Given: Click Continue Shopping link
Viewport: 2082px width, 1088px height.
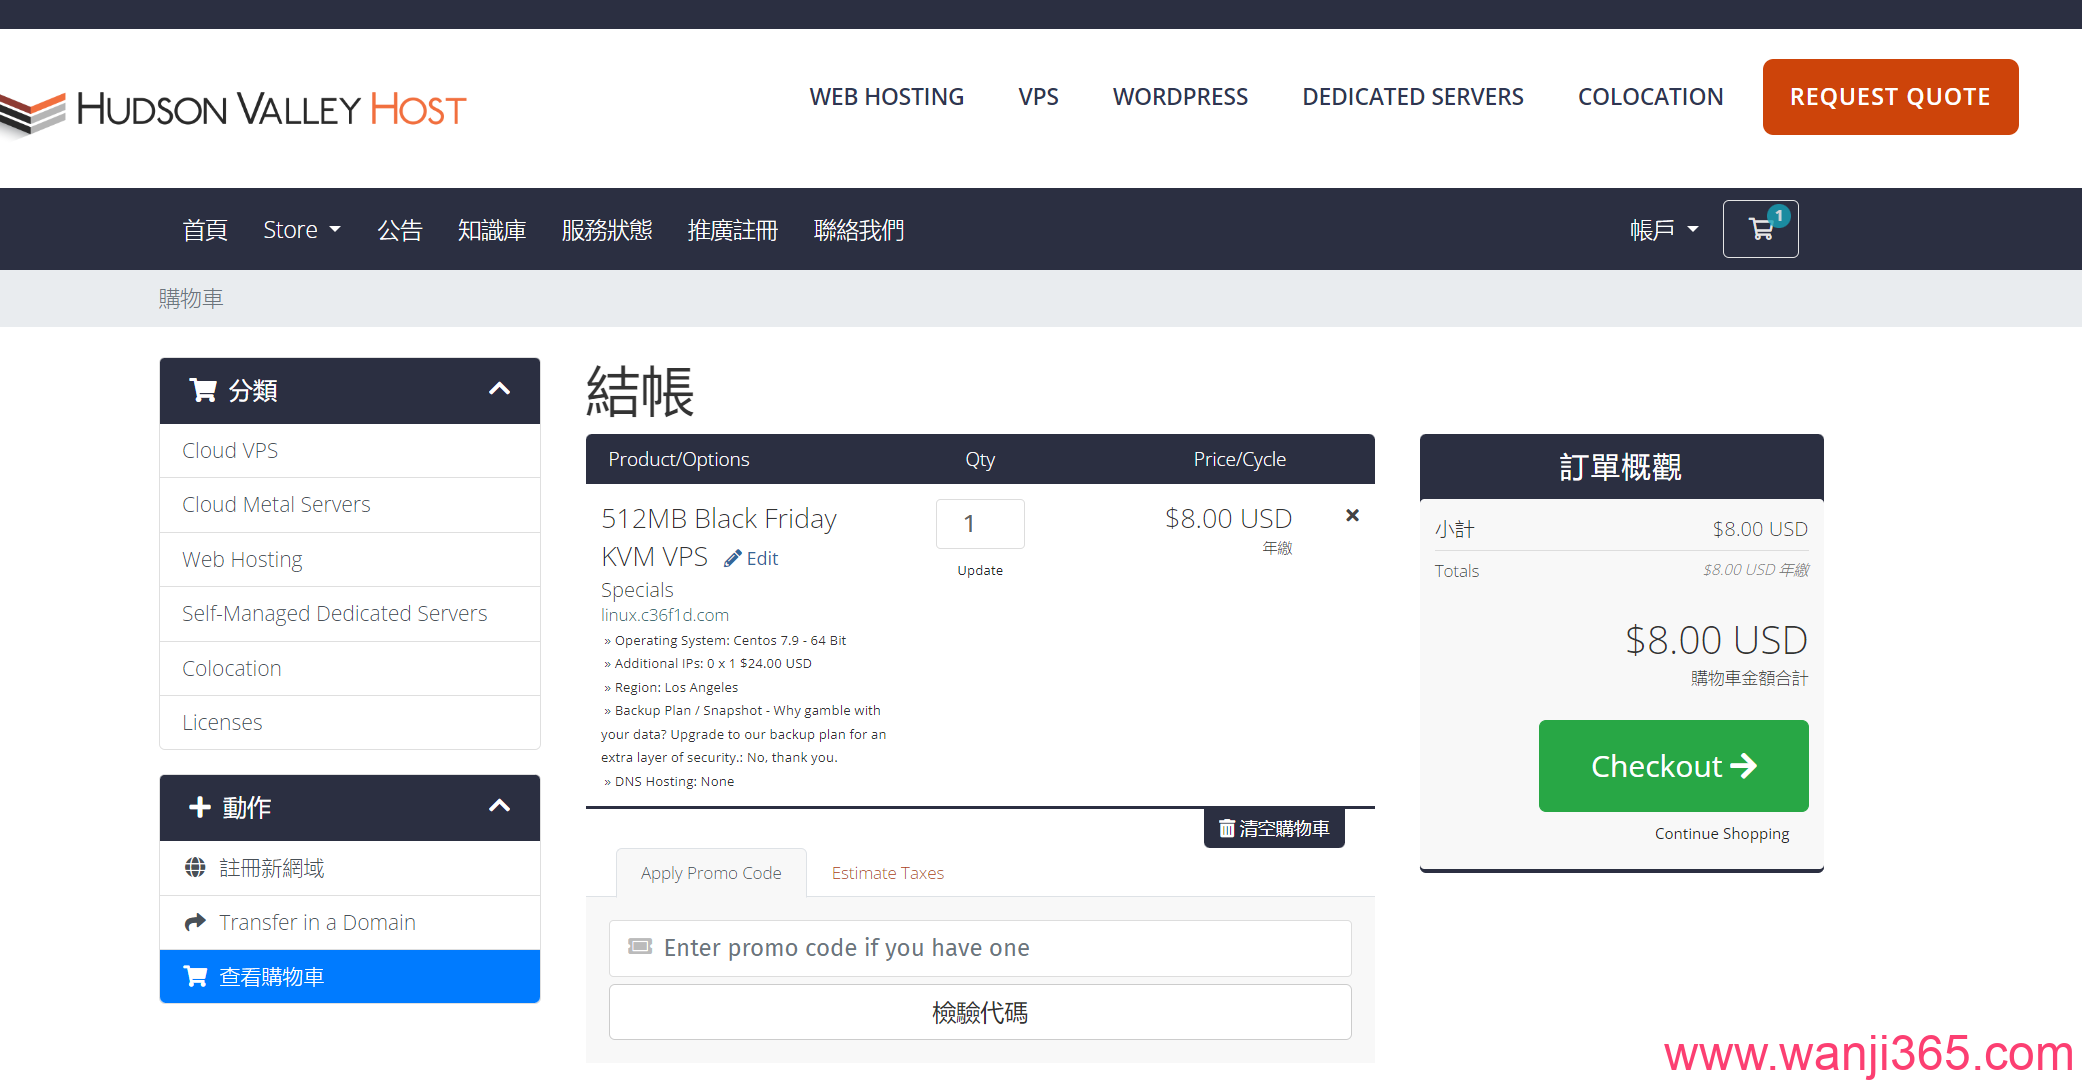Looking at the screenshot, I should click(1722, 834).
